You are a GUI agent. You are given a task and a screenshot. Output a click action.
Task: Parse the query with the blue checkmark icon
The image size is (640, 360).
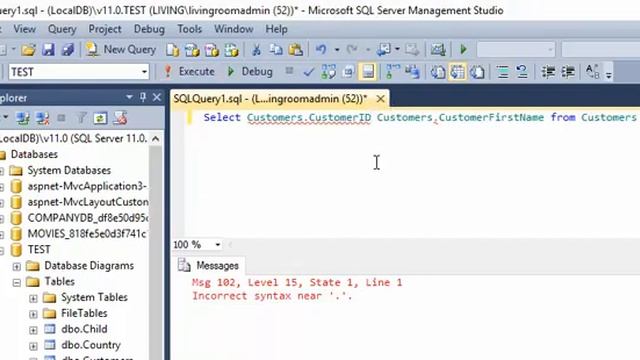[309, 72]
